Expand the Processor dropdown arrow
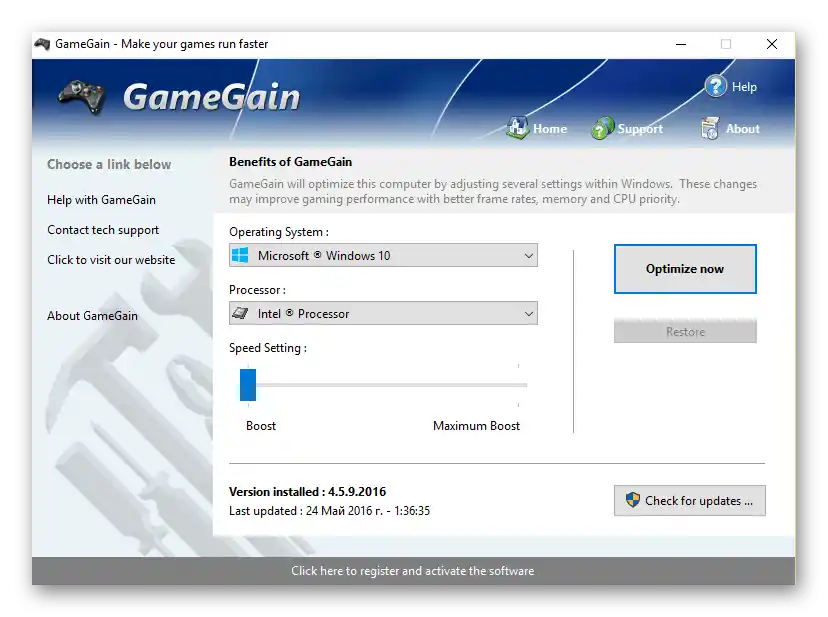 528,314
